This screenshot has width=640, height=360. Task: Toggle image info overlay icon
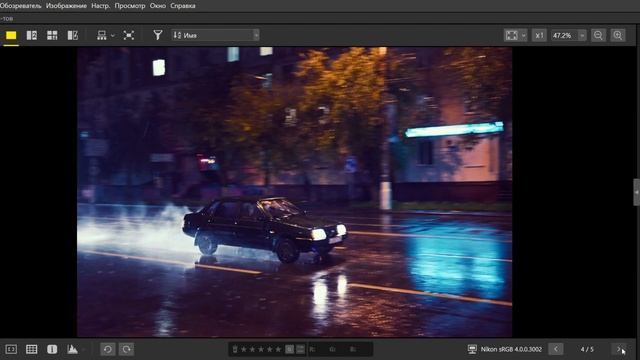(52, 349)
